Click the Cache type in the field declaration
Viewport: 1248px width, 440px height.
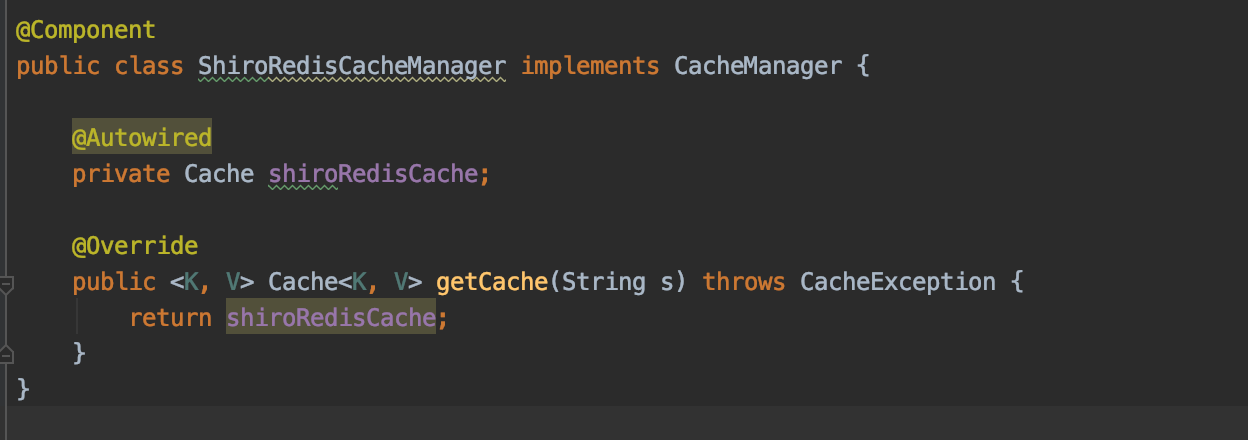(x=219, y=173)
